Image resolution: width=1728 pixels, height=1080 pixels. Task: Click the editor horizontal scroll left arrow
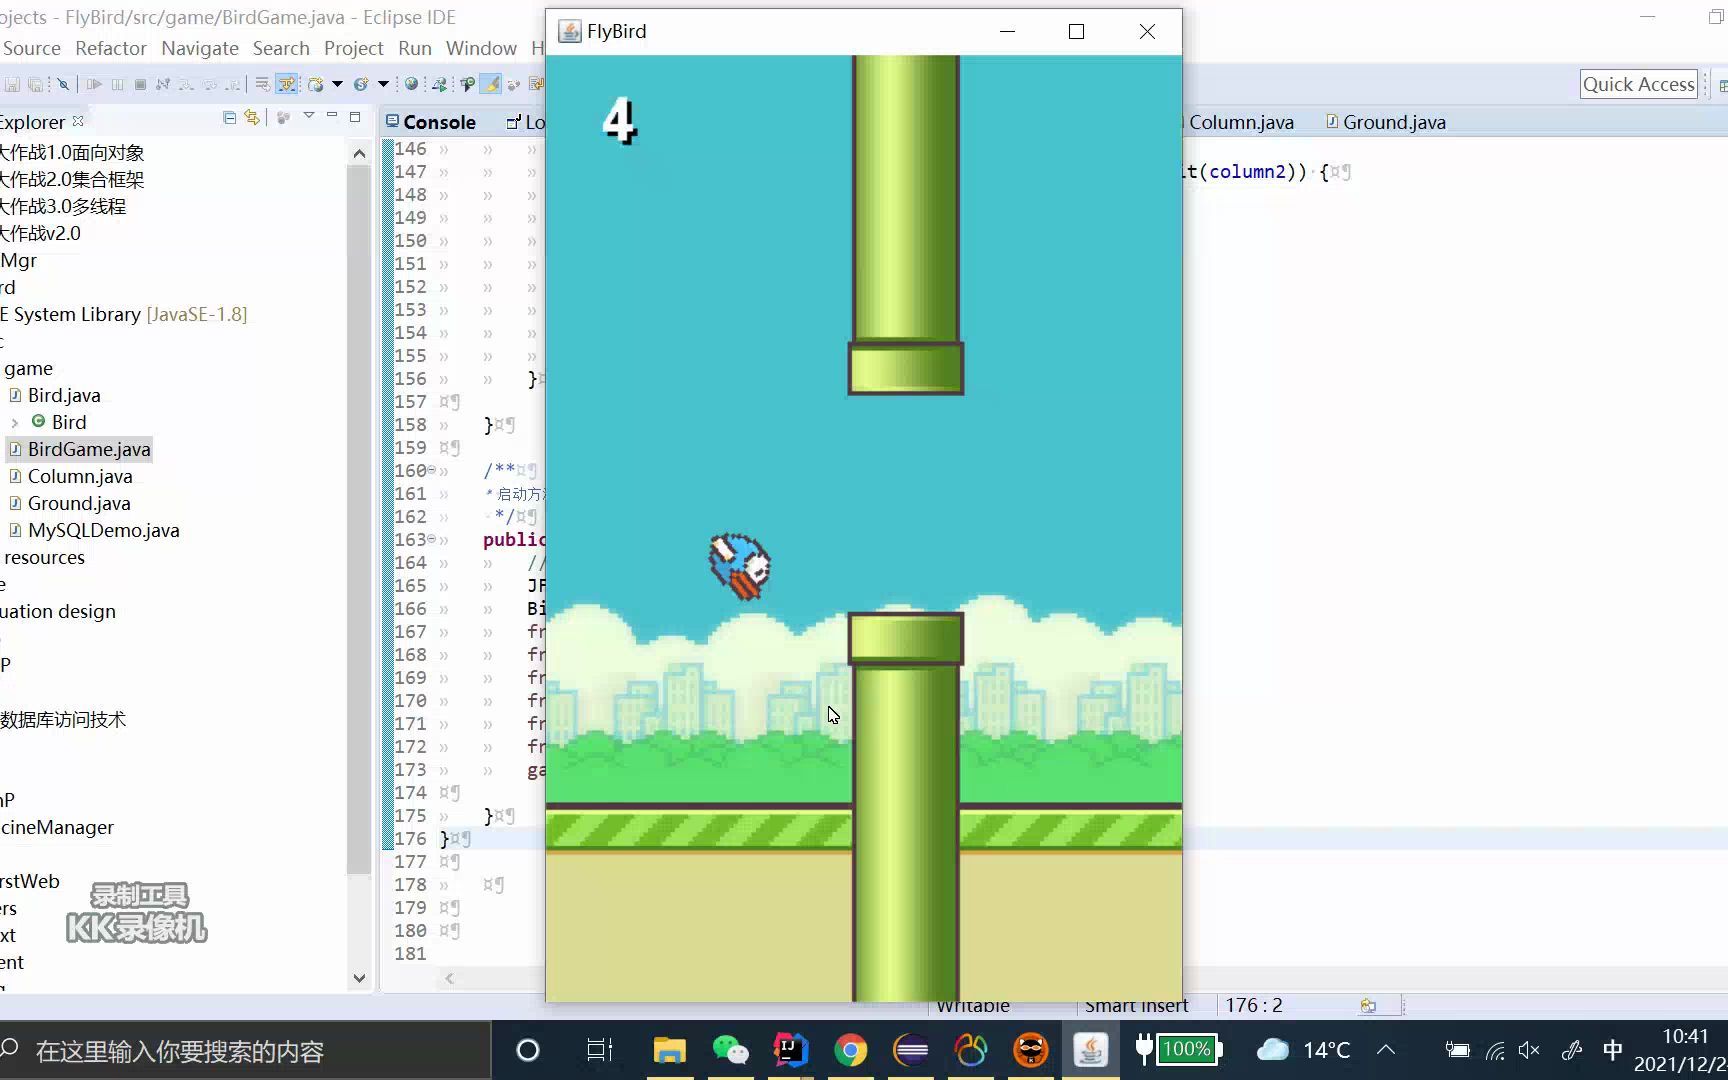[x=450, y=978]
